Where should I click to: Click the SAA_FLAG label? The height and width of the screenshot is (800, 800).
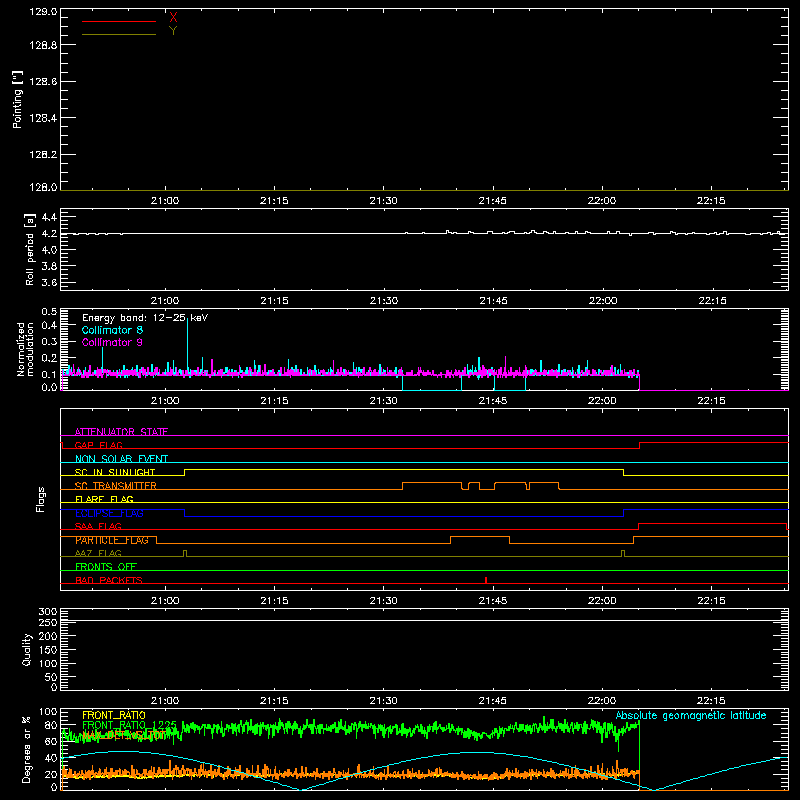point(98,526)
